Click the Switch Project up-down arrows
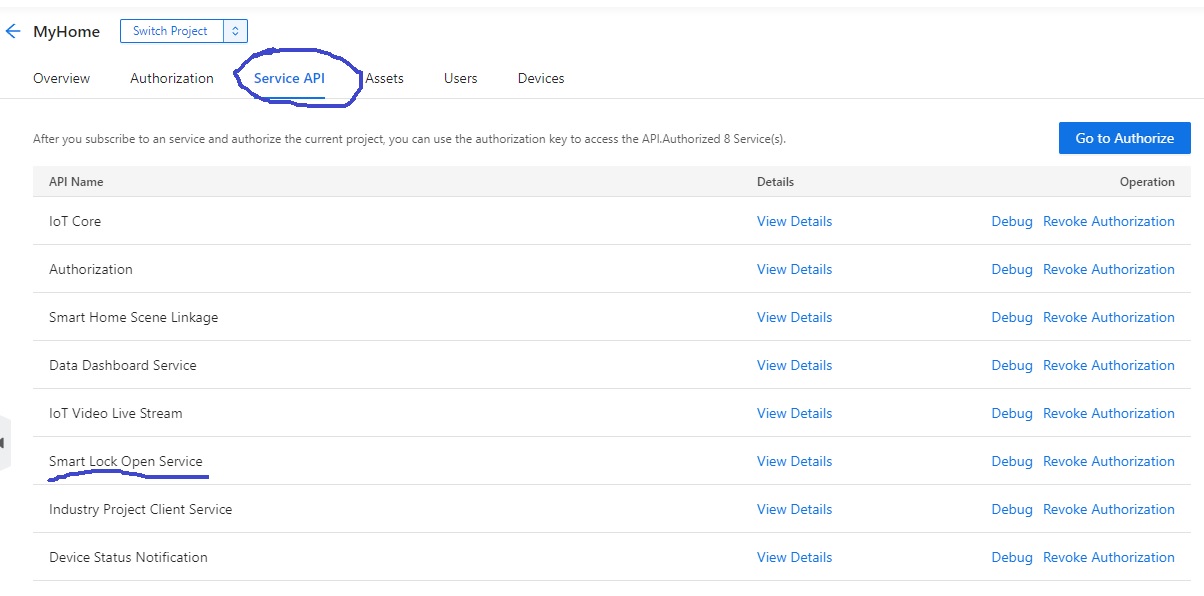This screenshot has width=1204, height=596. coord(235,31)
